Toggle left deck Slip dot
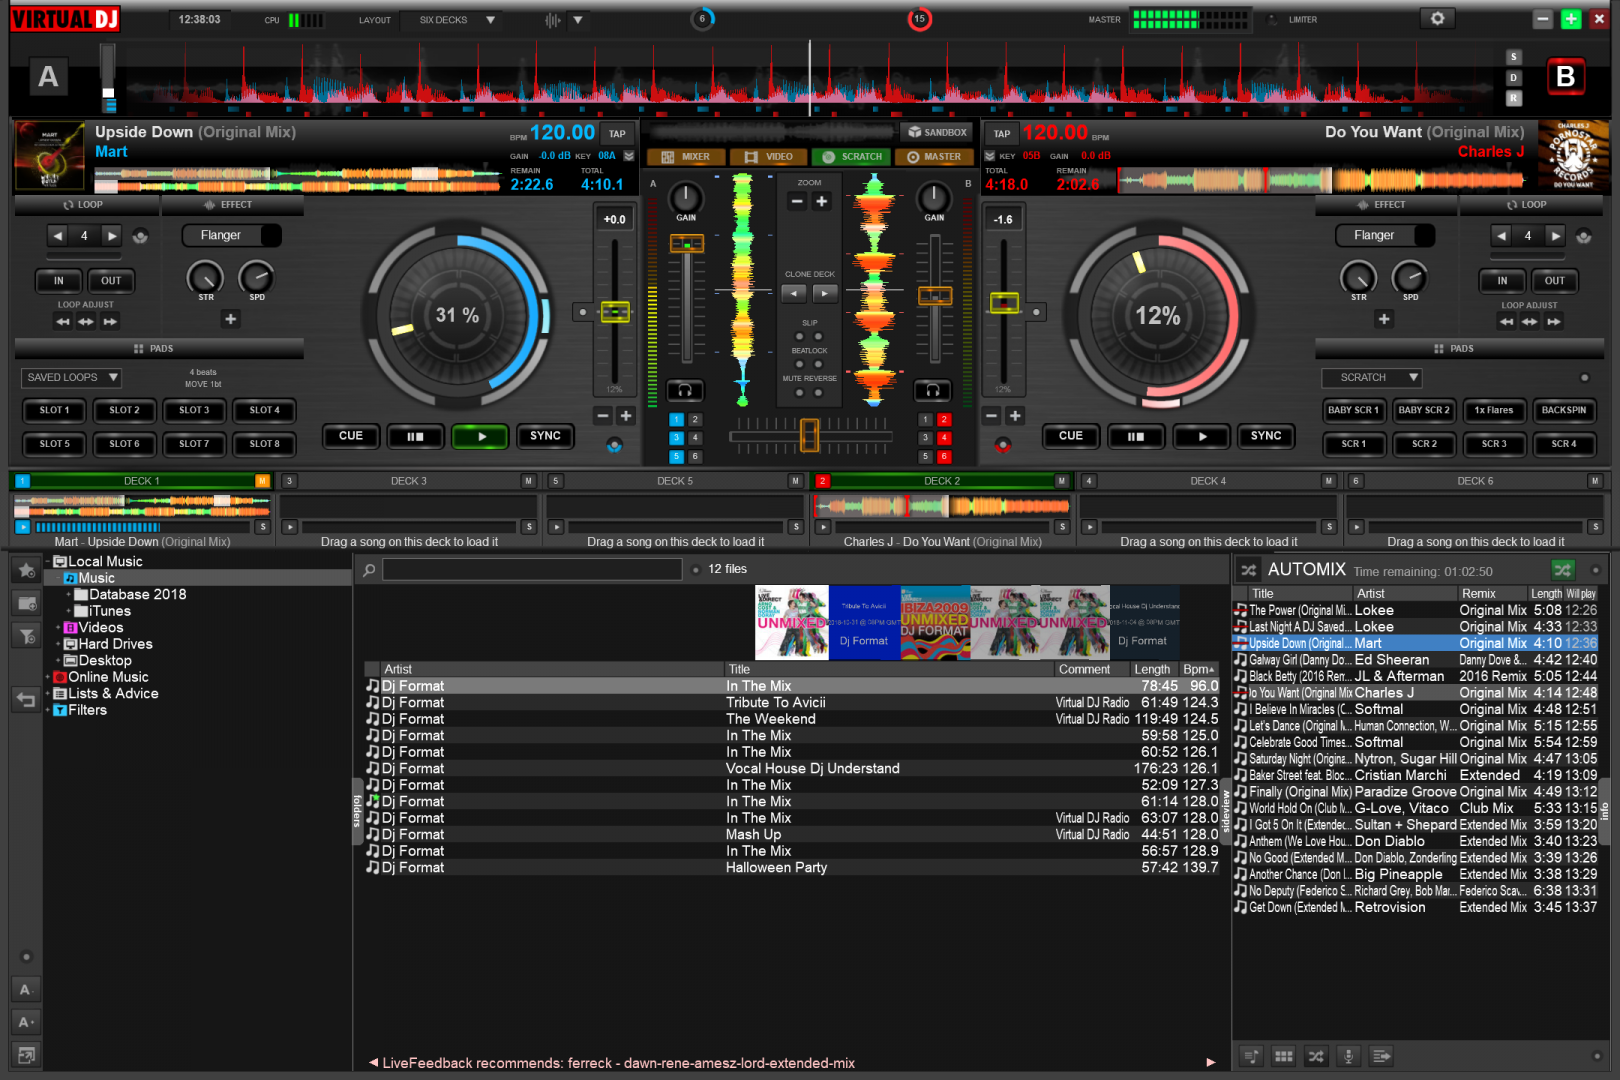This screenshot has height=1080, width=1620. (800, 337)
